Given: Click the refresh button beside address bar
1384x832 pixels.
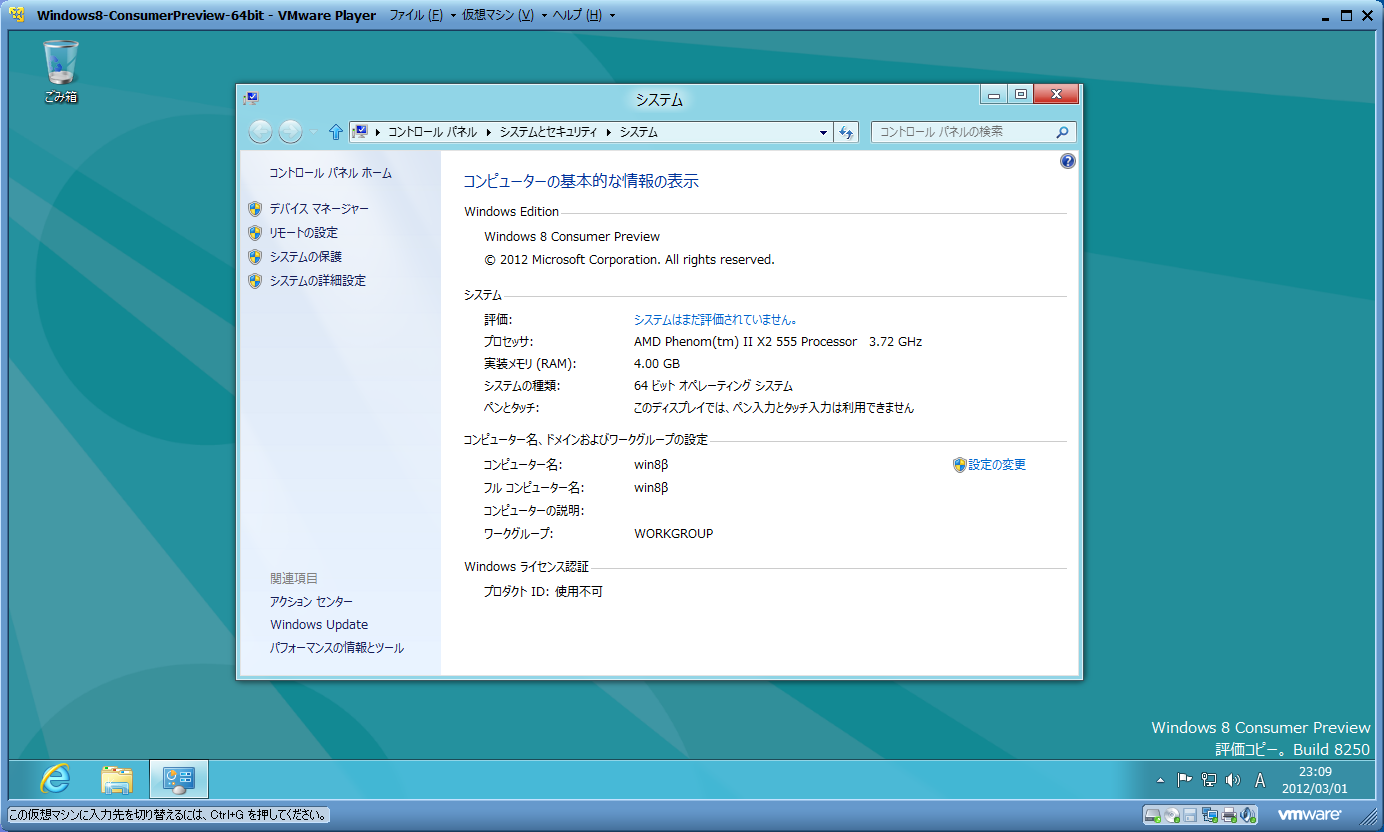Looking at the screenshot, I should pyautogui.click(x=846, y=132).
